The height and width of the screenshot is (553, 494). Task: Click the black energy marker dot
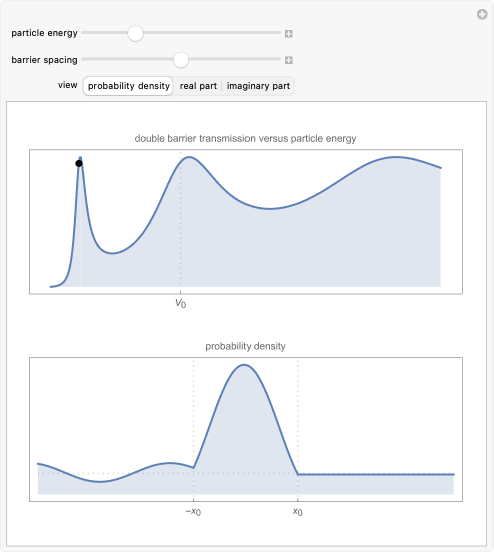tap(79, 163)
